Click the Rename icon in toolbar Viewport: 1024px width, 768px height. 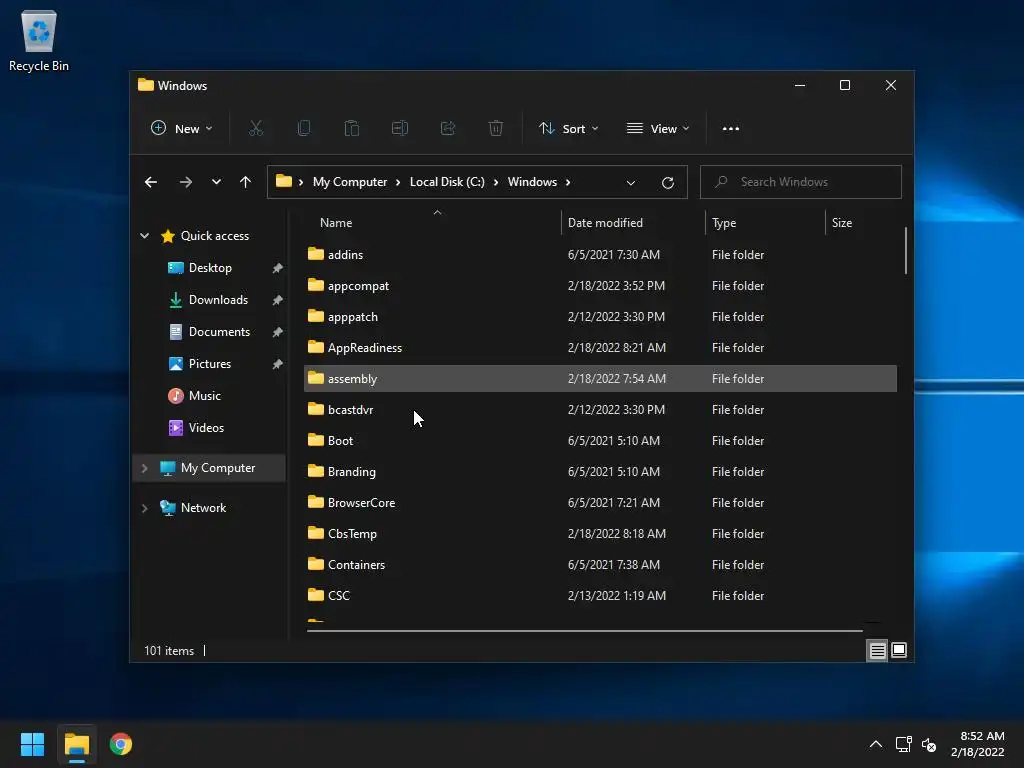click(x=400, y=129)
